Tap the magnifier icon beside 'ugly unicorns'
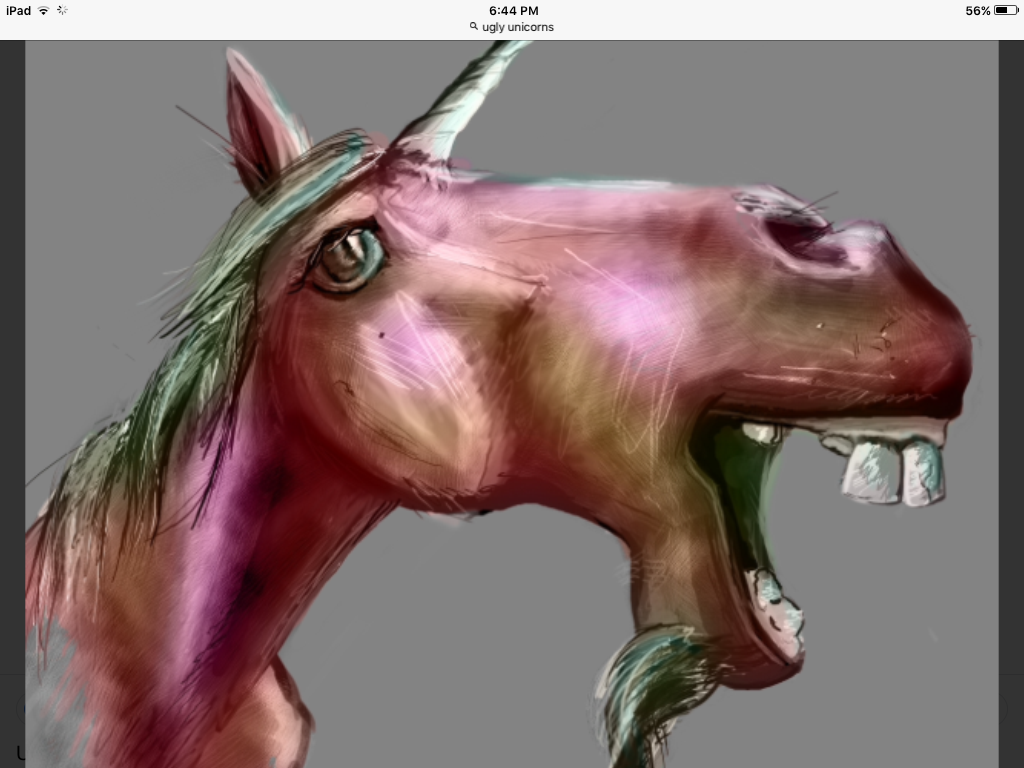The image size is (1024, 768). (474, 27)
